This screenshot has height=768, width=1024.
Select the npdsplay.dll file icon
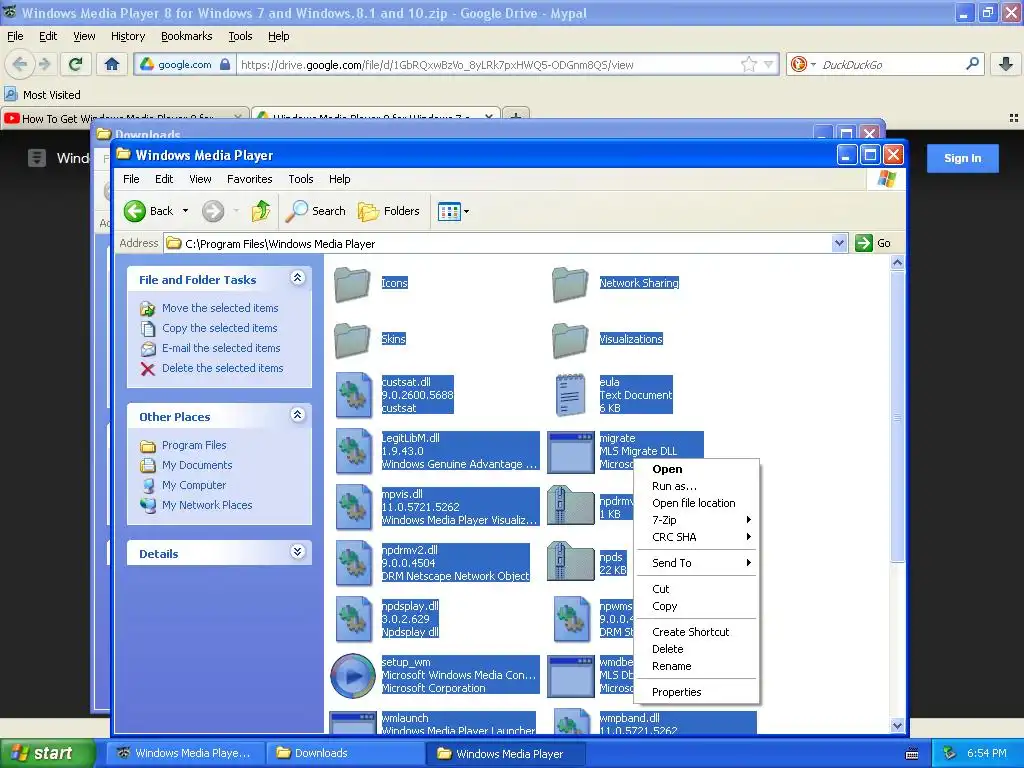[x=353, y=618]
